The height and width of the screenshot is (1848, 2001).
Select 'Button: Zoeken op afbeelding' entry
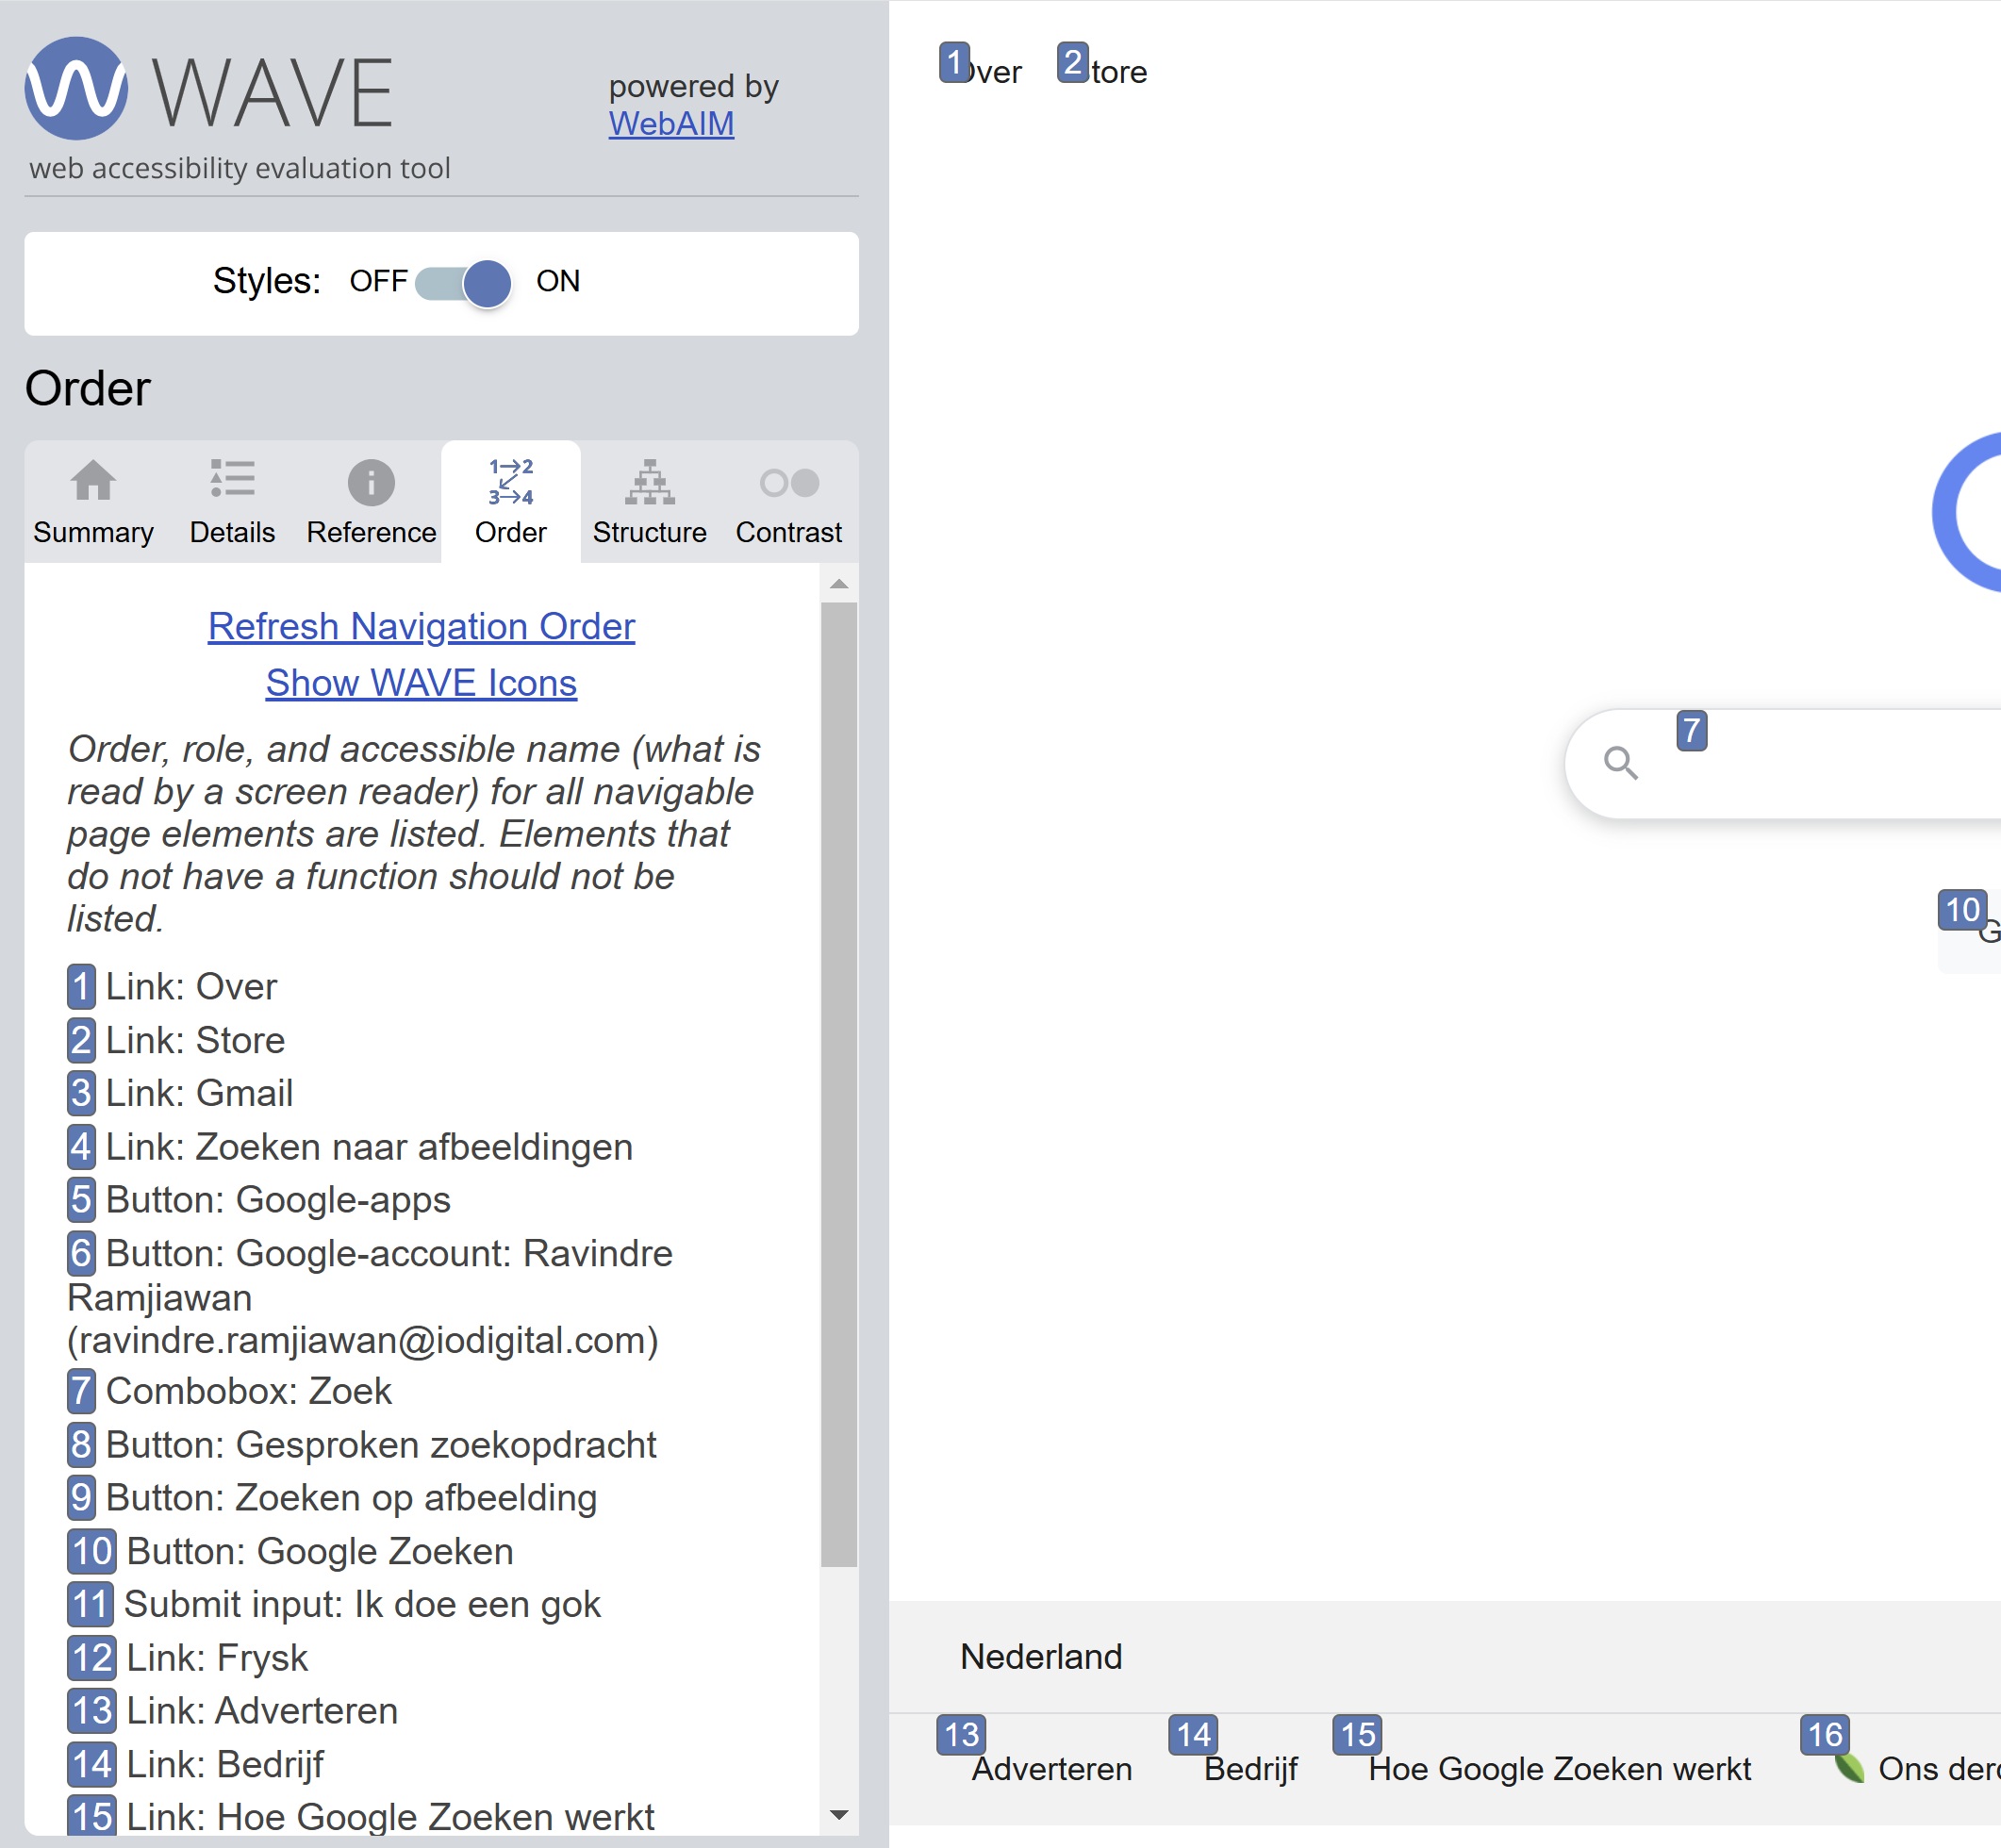click(332, 1499)
